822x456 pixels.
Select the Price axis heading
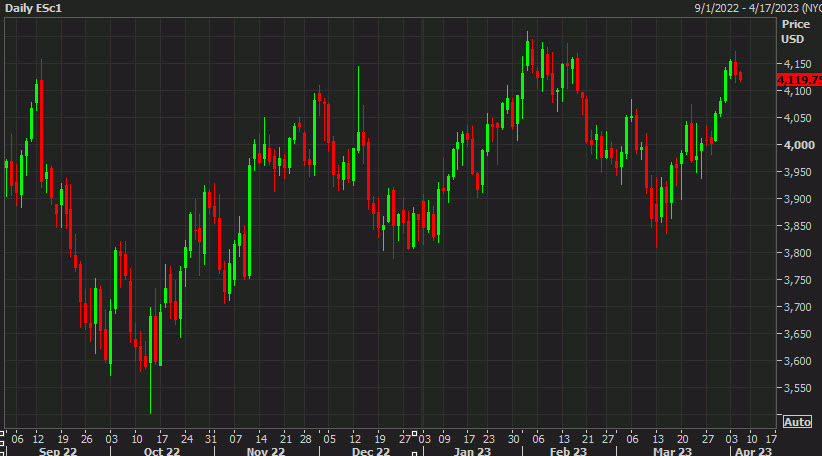(795, 24)
